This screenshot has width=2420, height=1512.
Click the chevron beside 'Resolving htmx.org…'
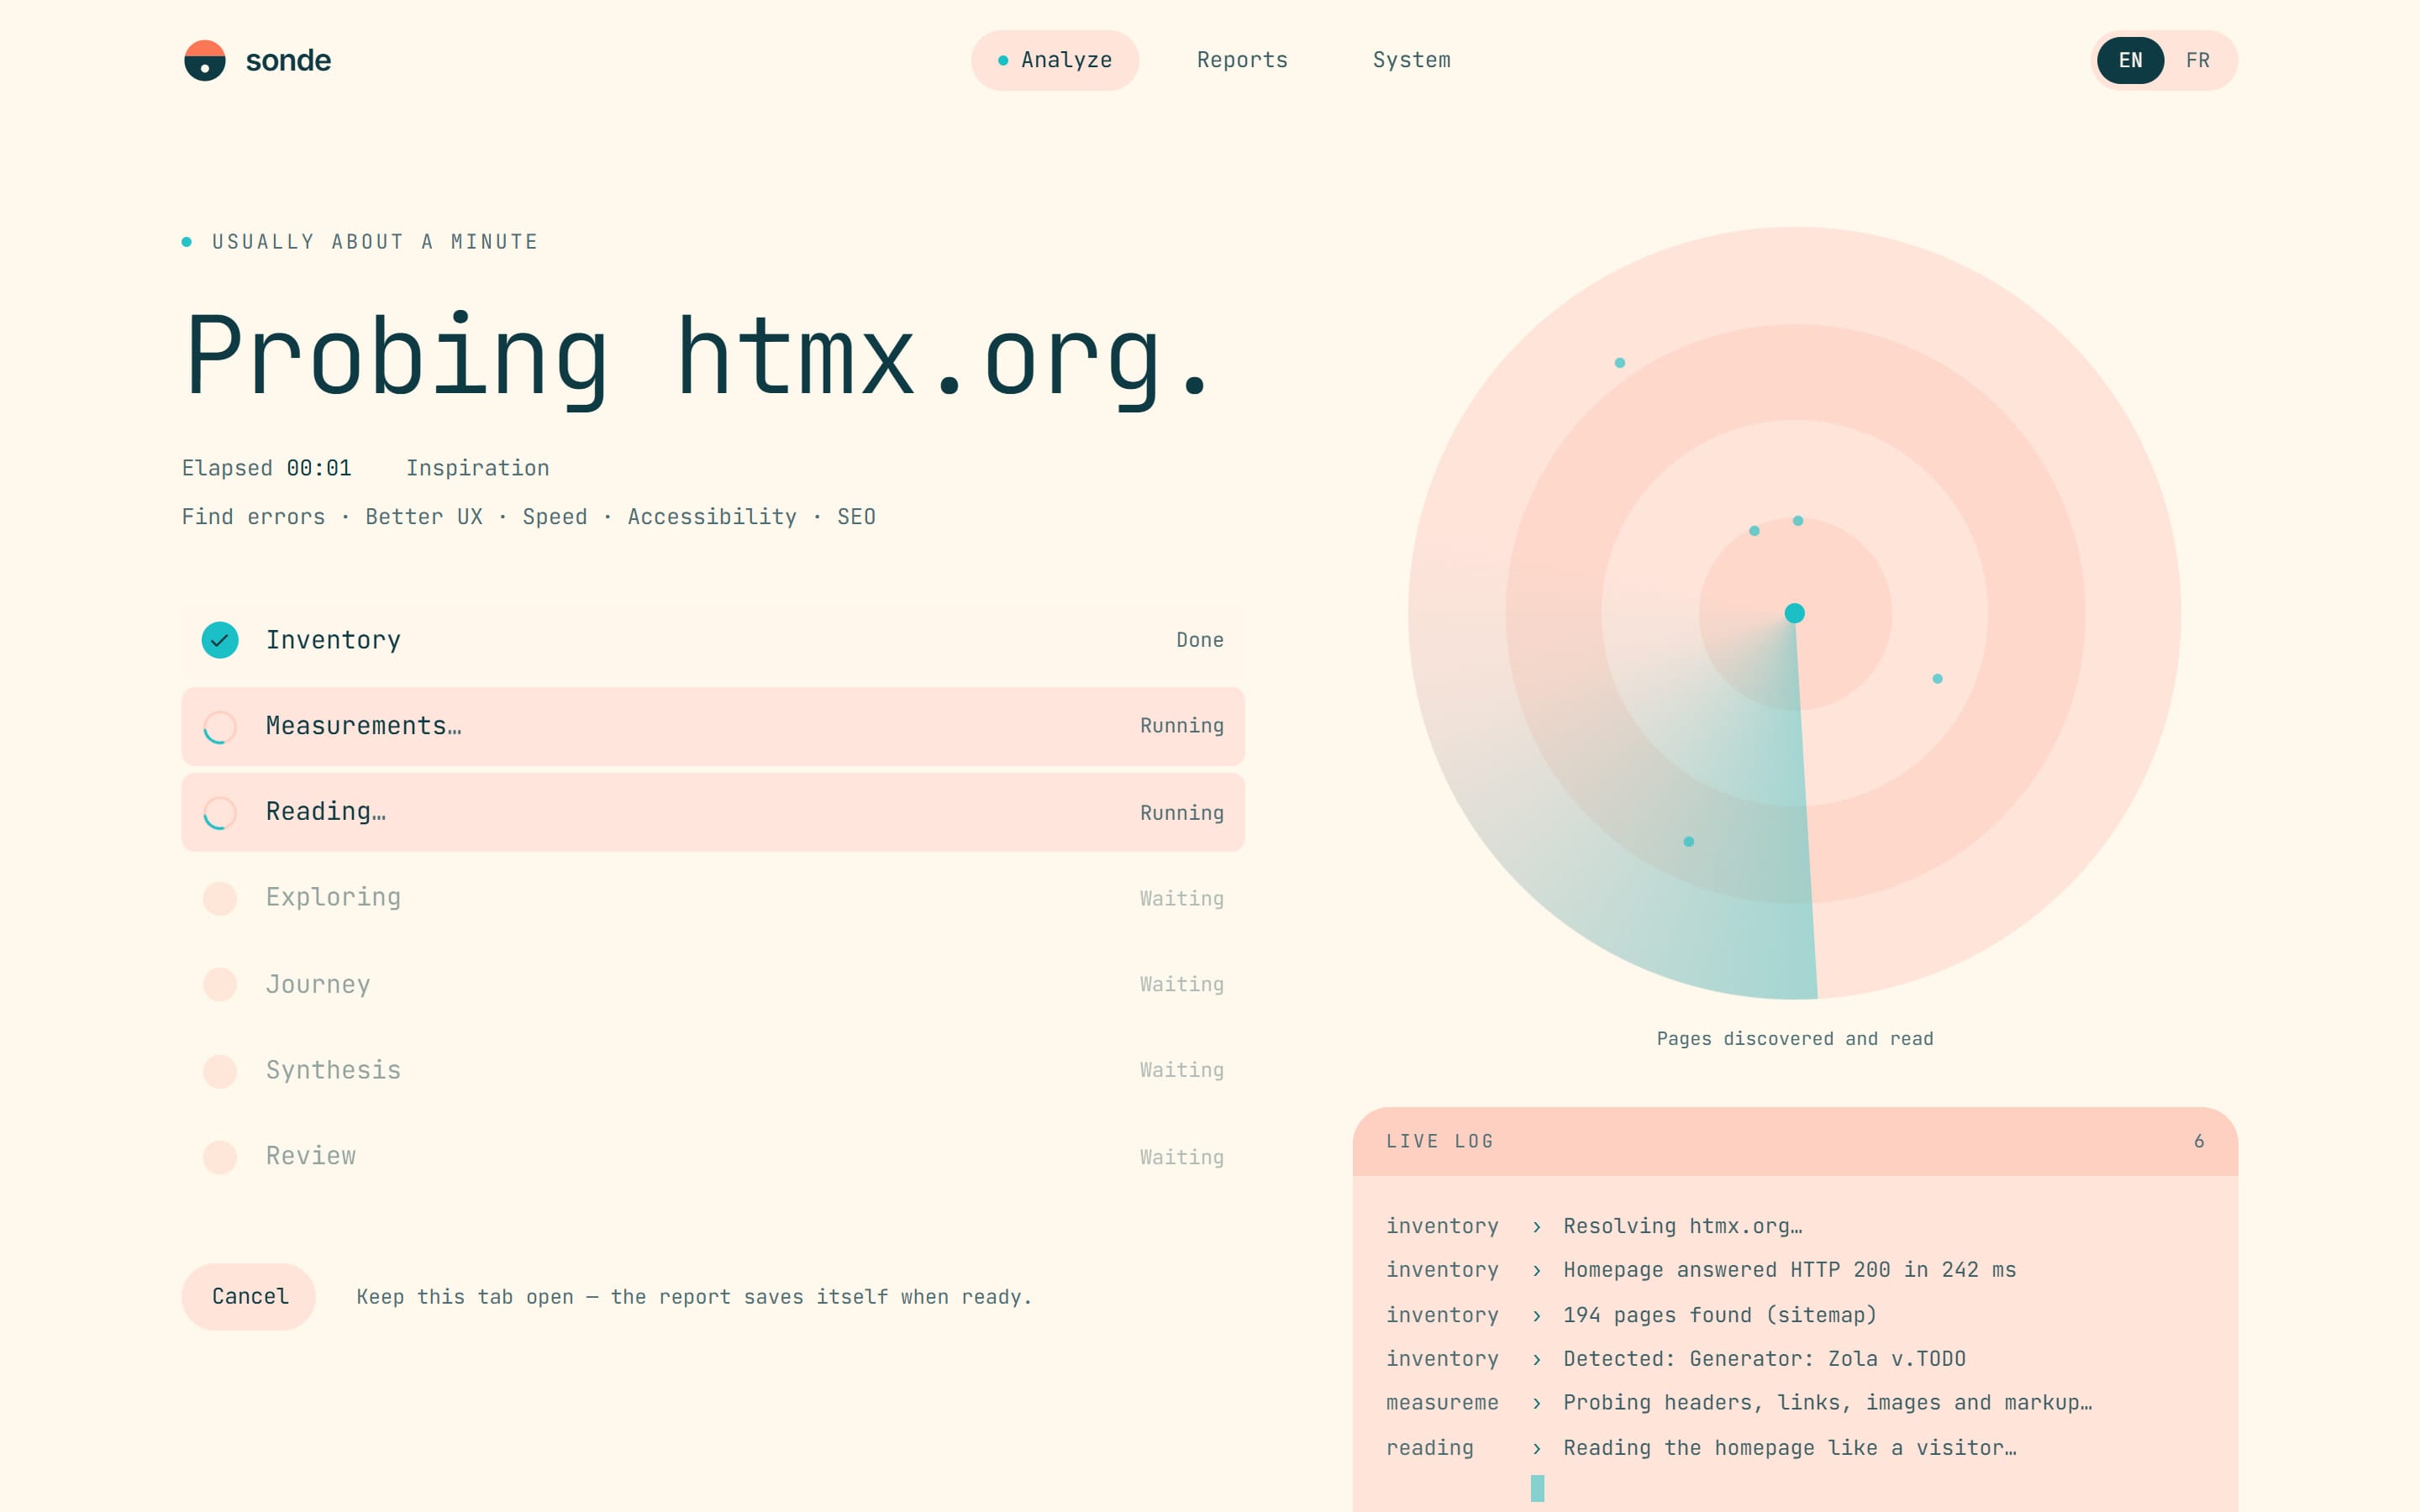(x=1536, y=1227)
